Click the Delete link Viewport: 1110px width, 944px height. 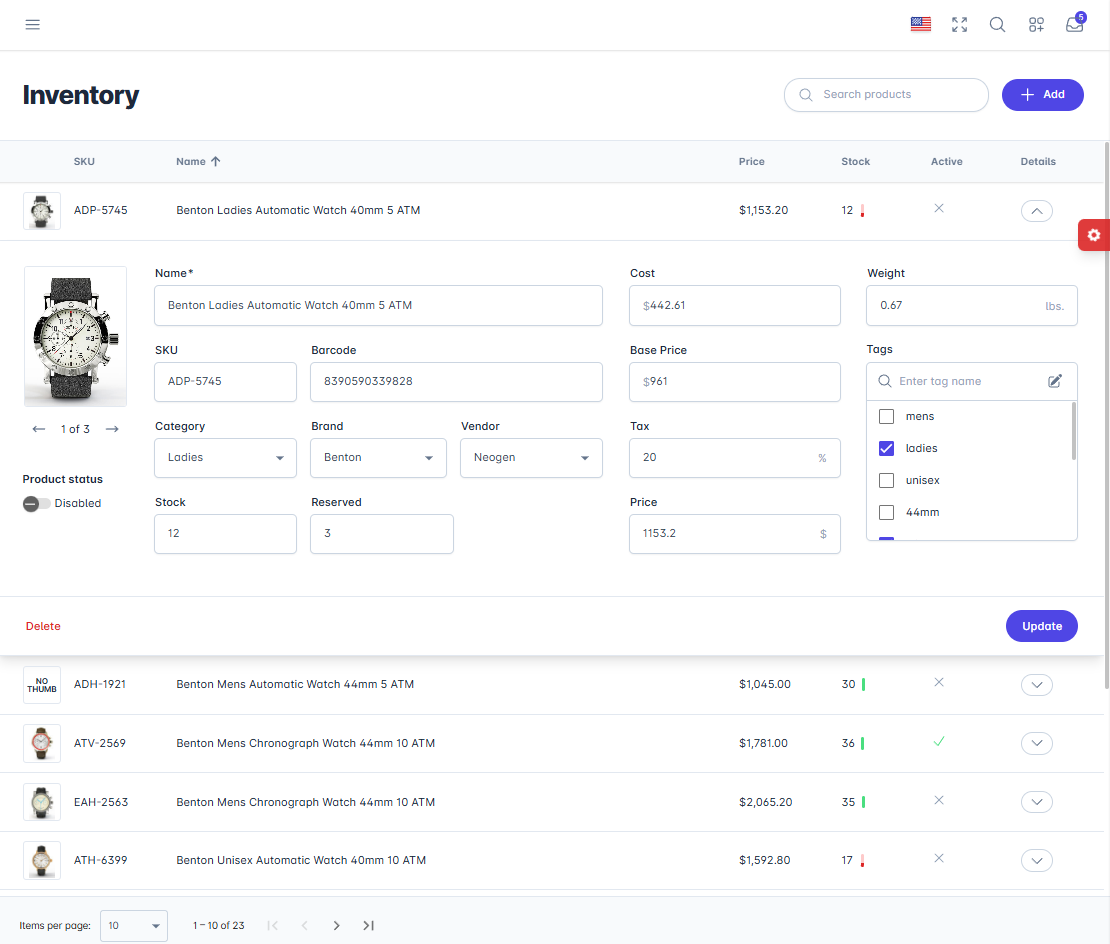coord(43,626)
